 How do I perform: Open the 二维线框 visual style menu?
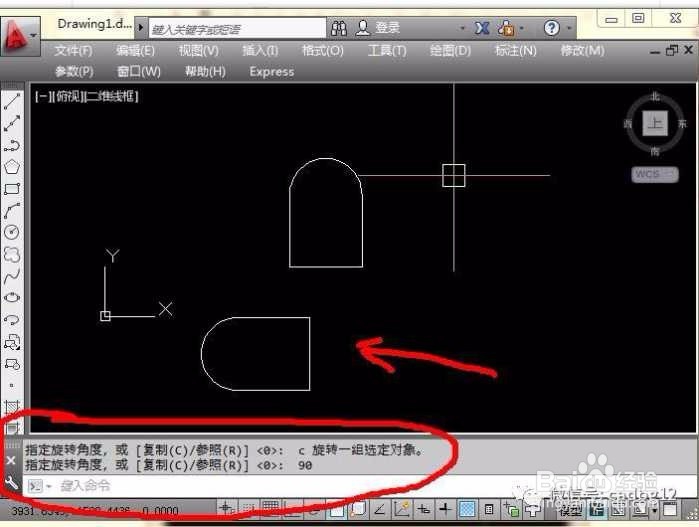(x=112, y=96)
